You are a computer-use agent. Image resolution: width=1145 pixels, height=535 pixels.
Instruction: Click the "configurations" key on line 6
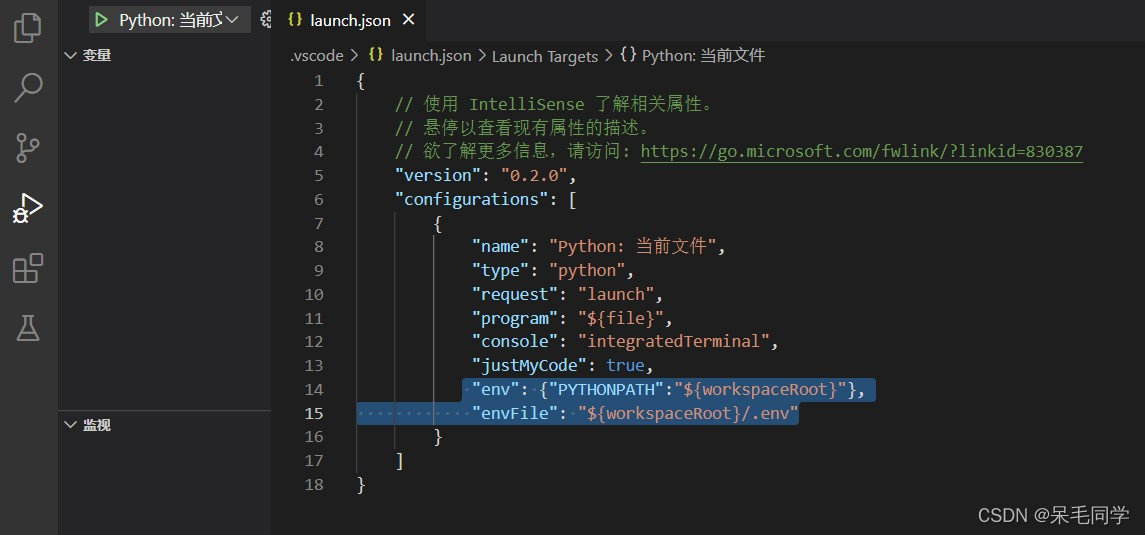(472, 199)
